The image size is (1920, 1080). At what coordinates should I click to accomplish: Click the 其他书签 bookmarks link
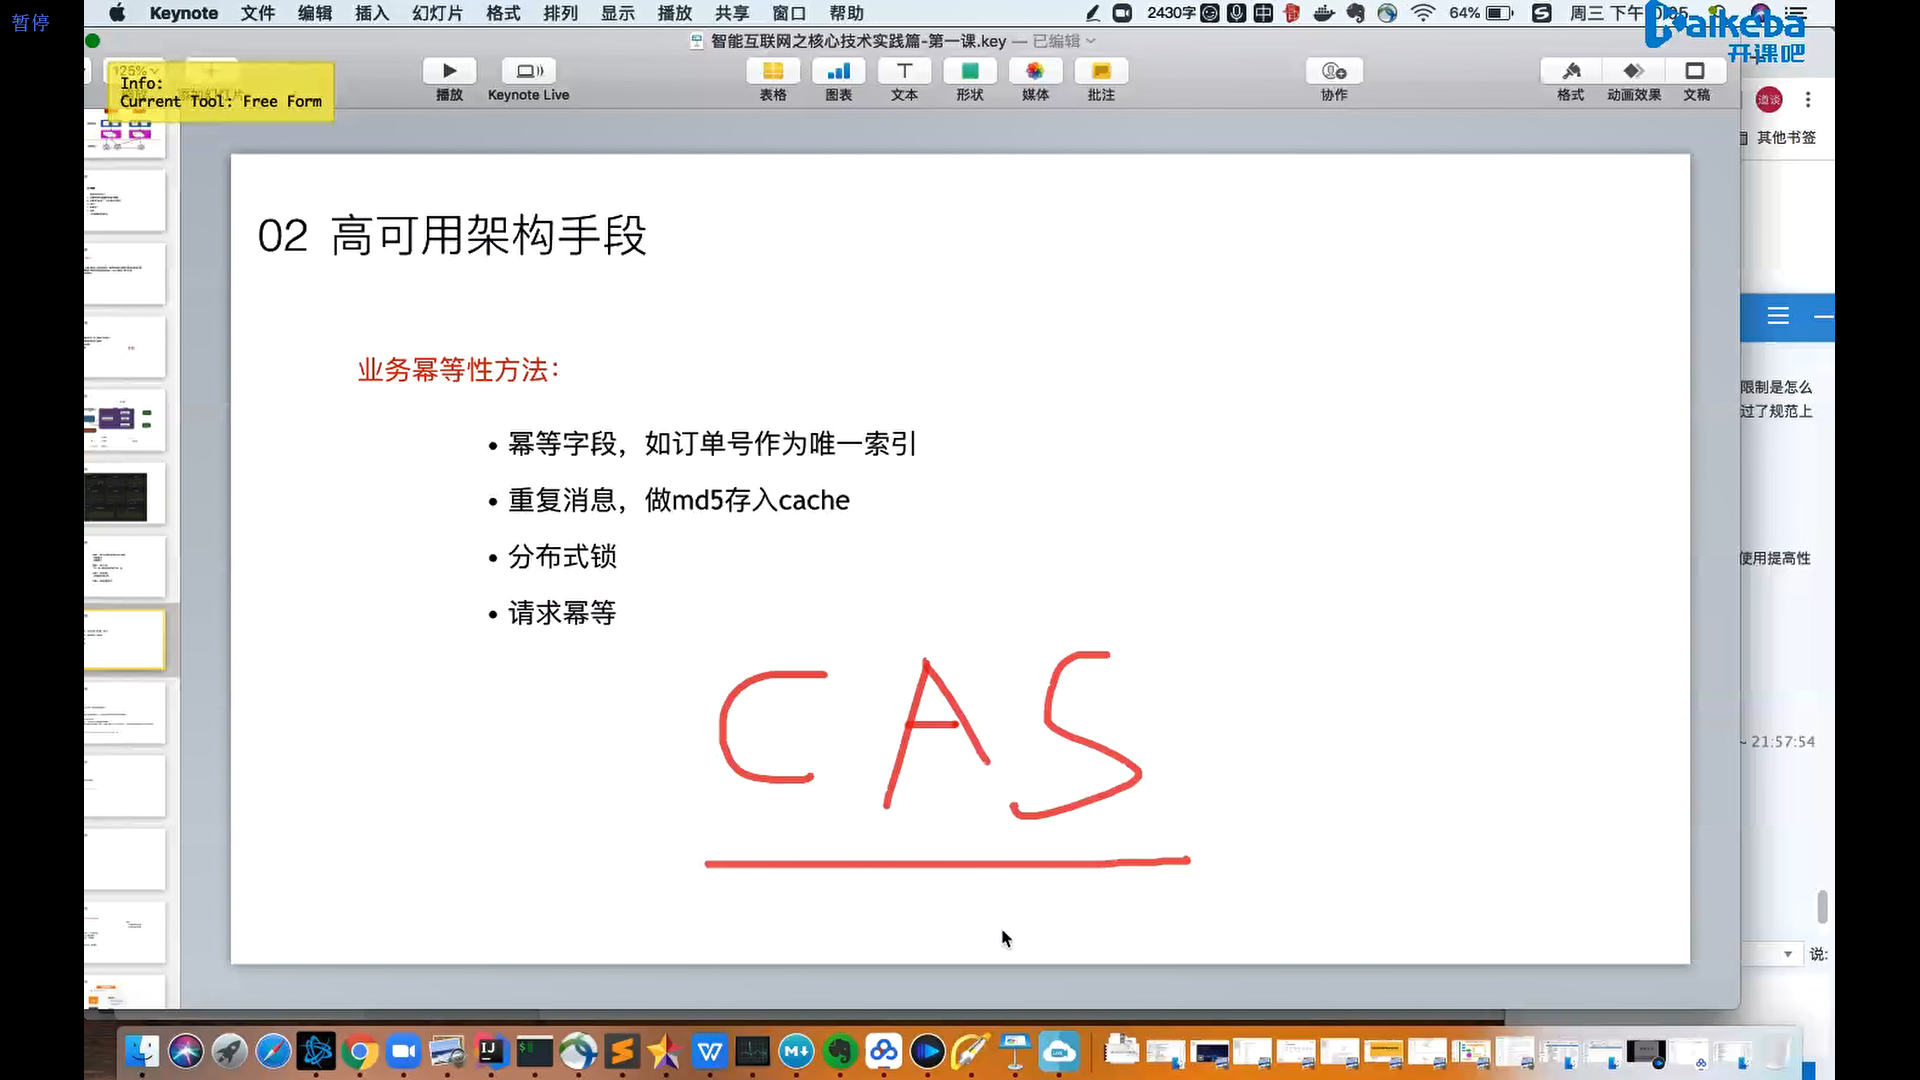pyautogui.click(x=1785, y=137)
